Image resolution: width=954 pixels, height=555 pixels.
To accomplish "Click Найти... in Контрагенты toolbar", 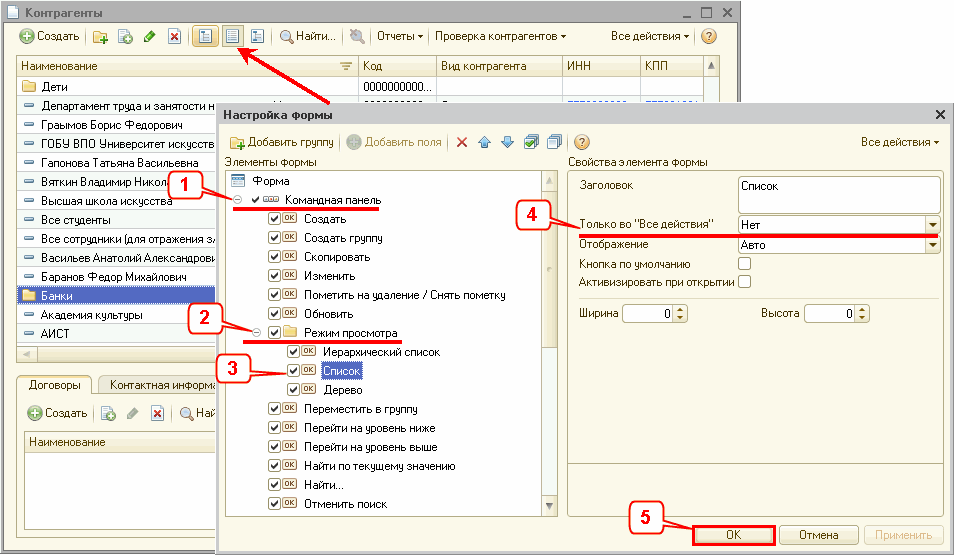I will (x=308, y=37).
